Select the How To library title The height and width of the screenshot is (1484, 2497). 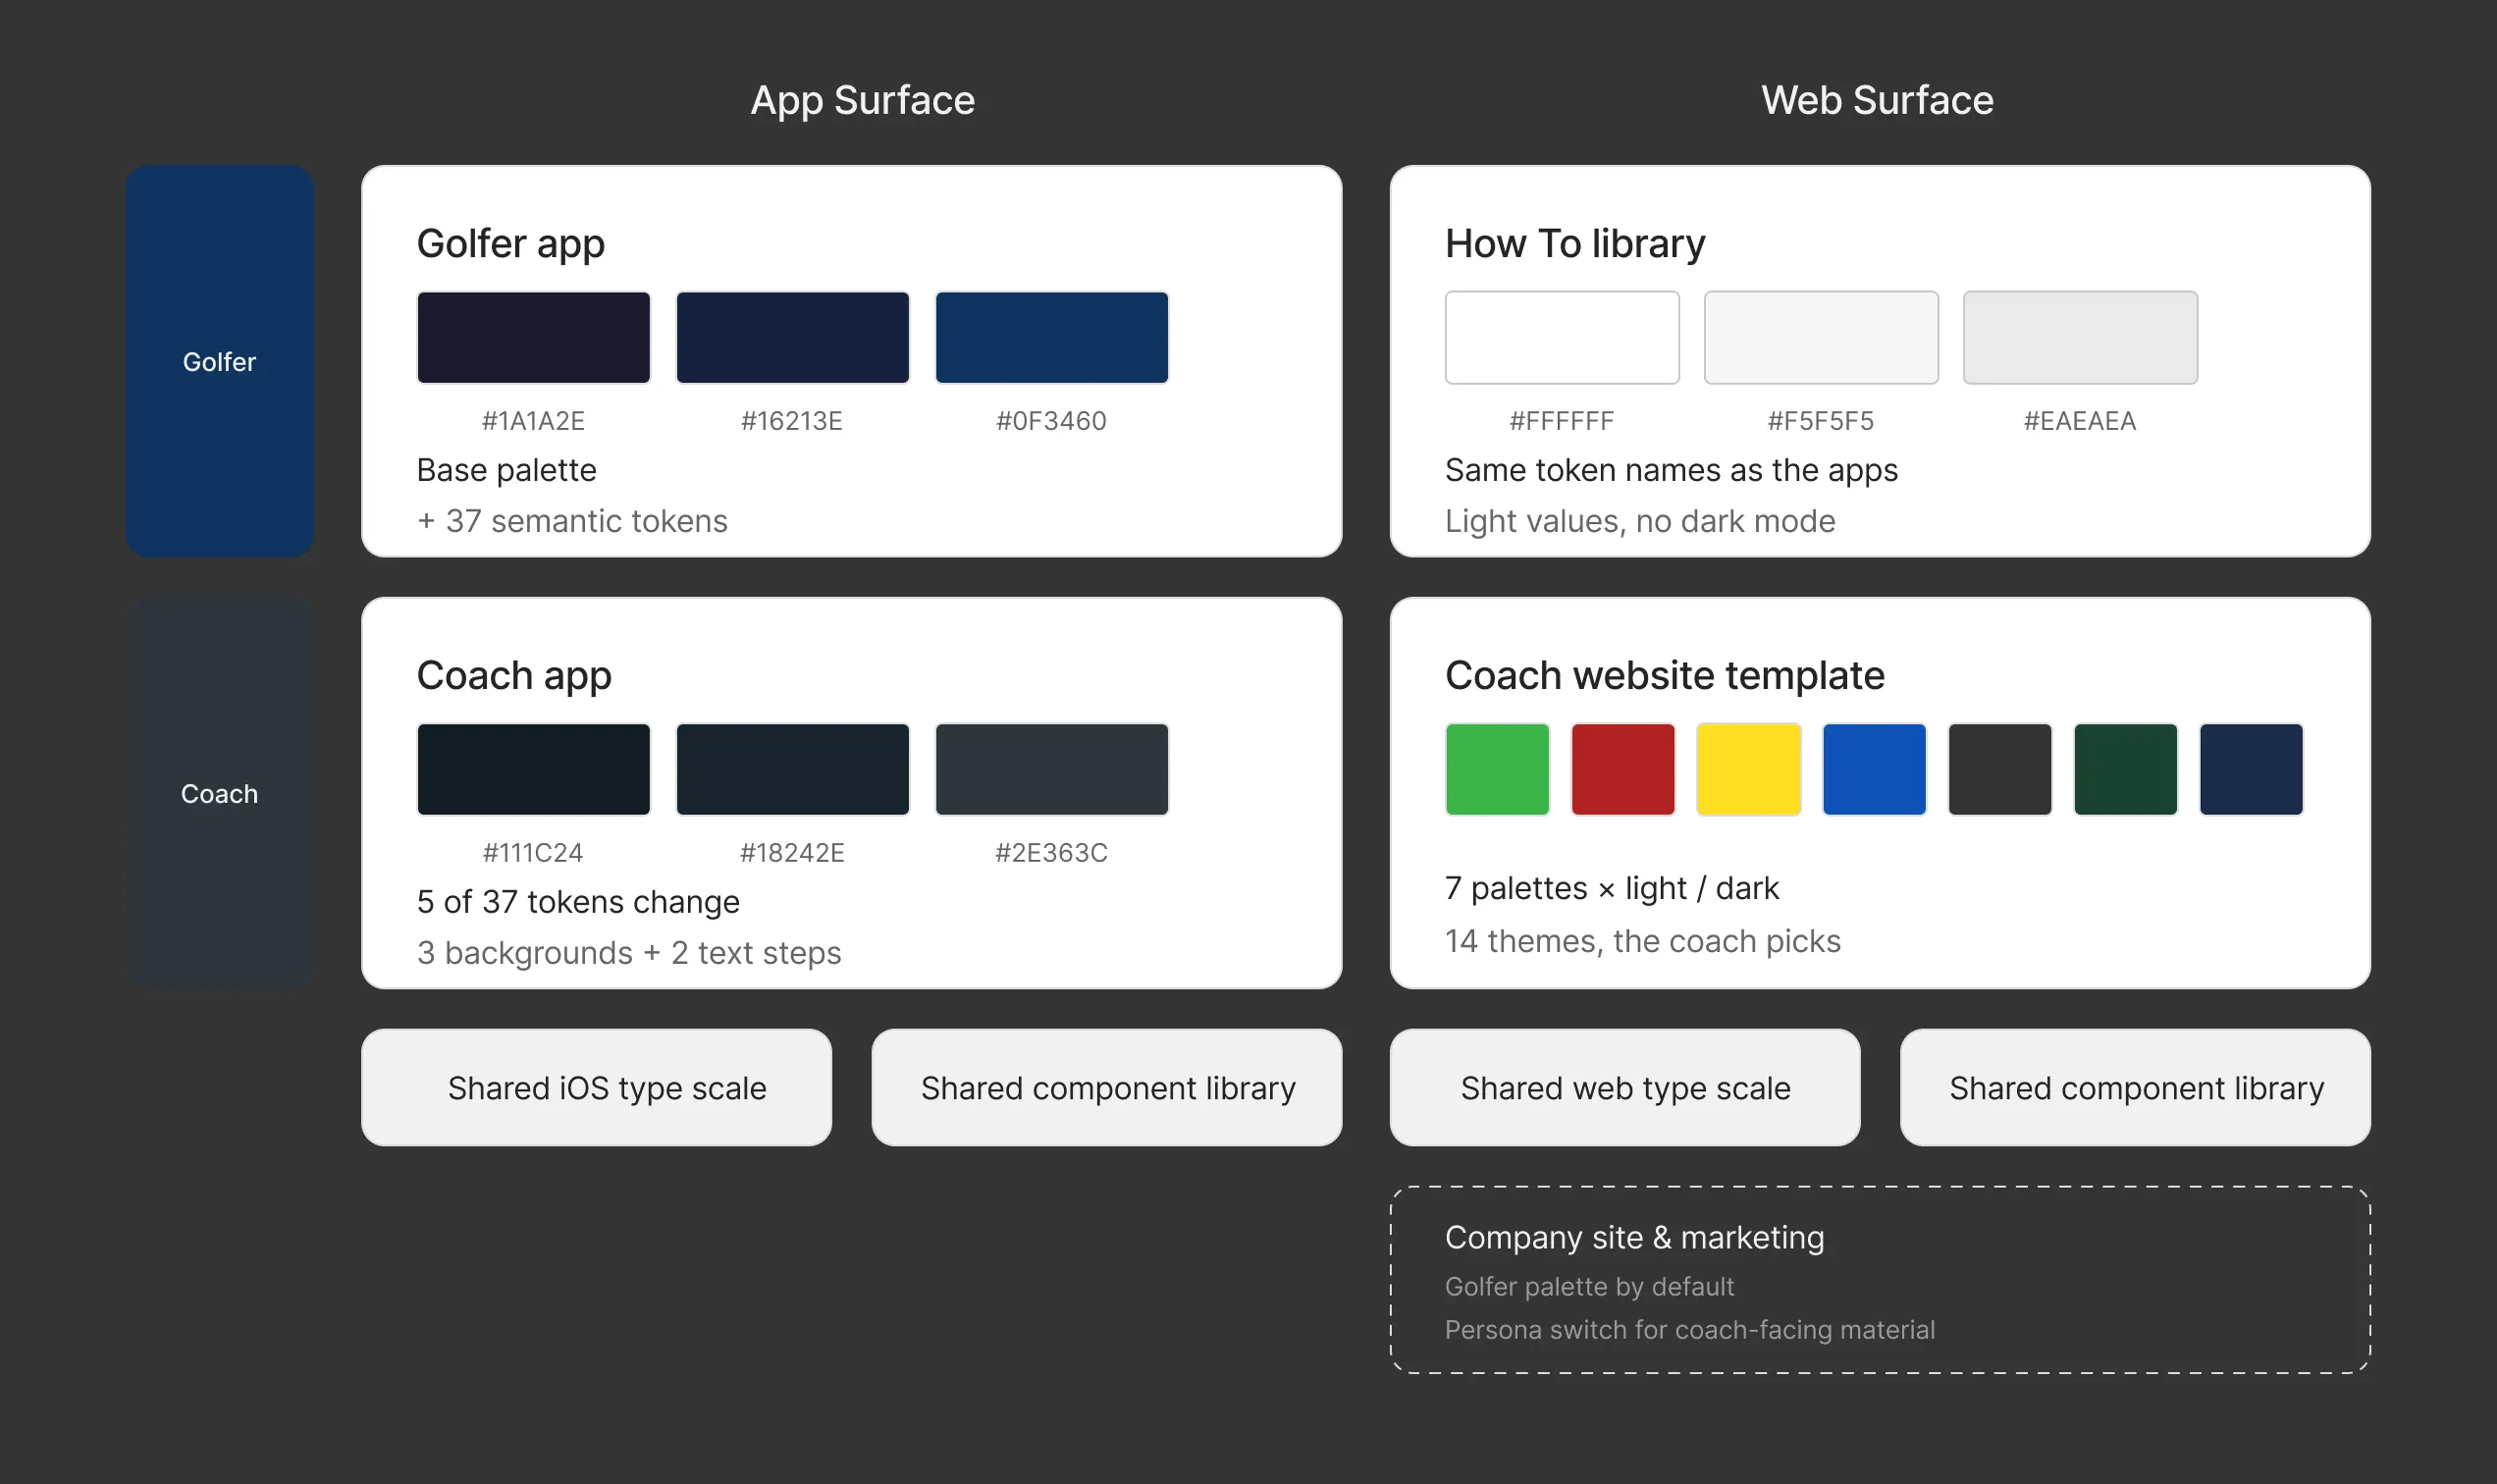click(1574, 244)
